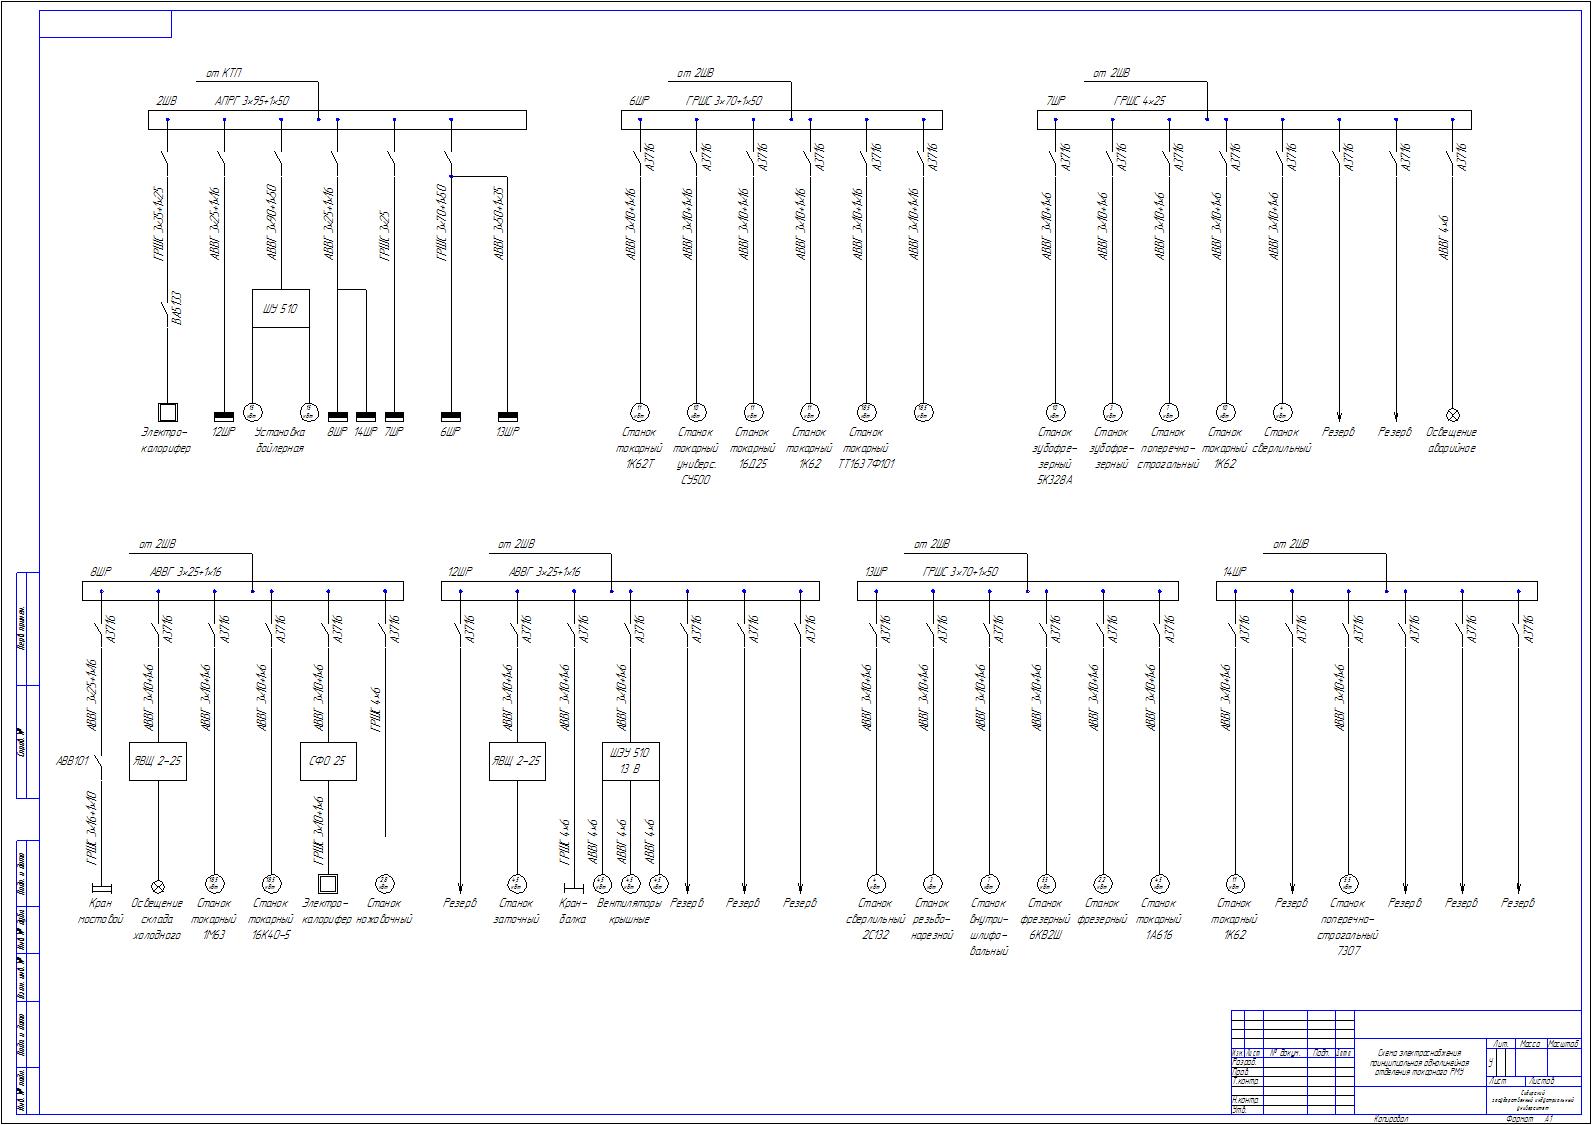1592x1125 pixels.
Task: Select the "Копировал" text below title block
Action: pos(1391,1119)
